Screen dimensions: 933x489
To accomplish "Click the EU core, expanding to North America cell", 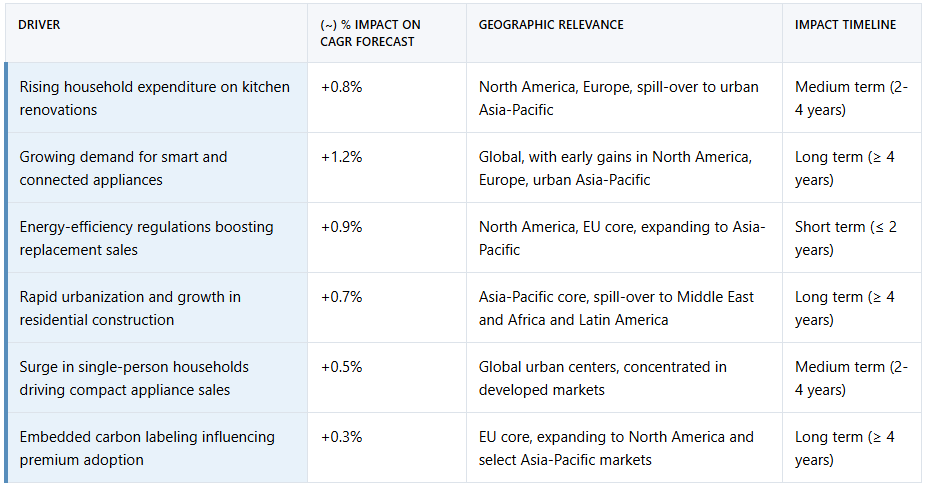I will tap(616, 448).
